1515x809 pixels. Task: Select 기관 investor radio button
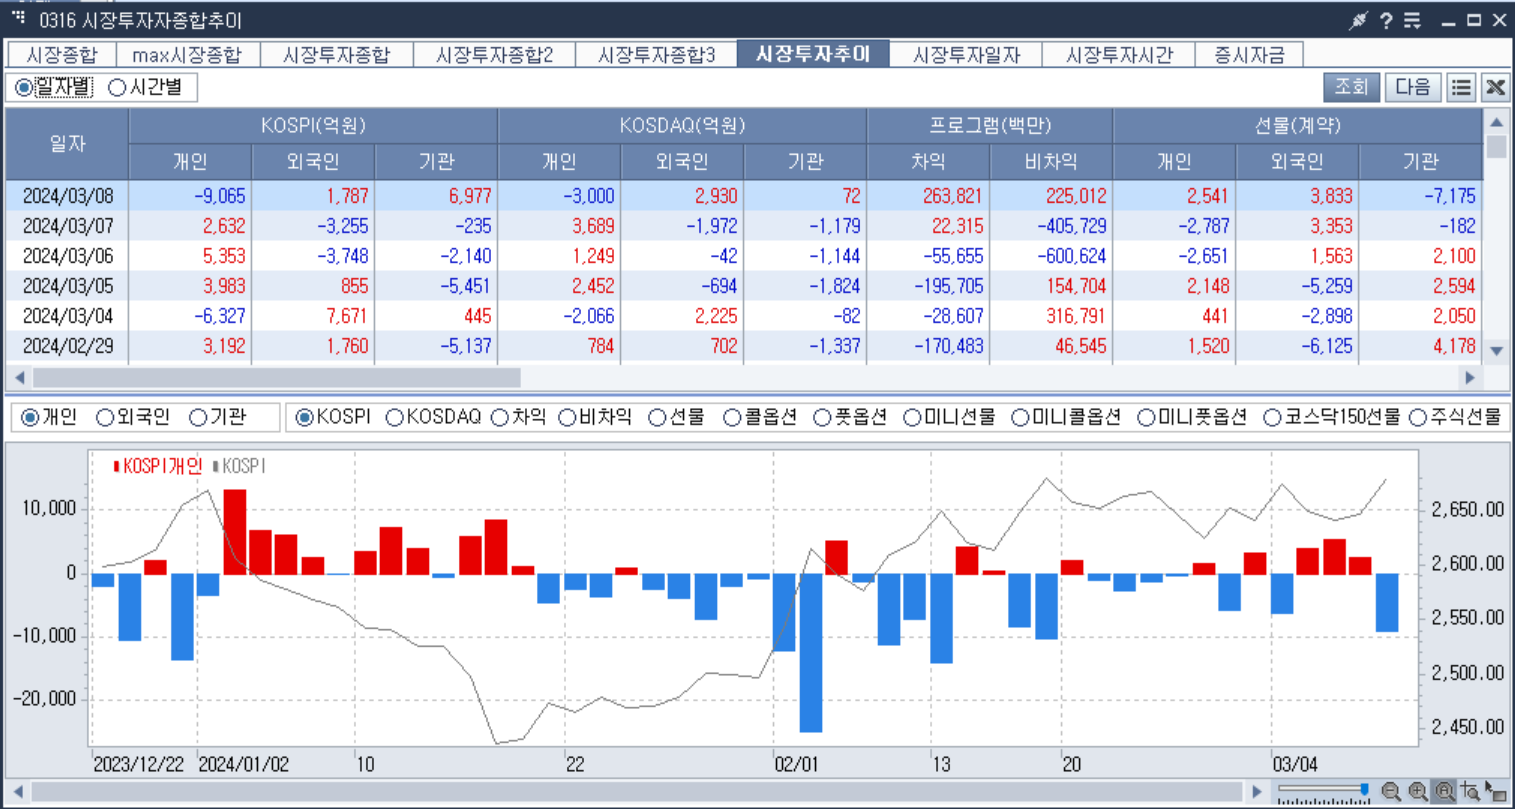(198, 418)
